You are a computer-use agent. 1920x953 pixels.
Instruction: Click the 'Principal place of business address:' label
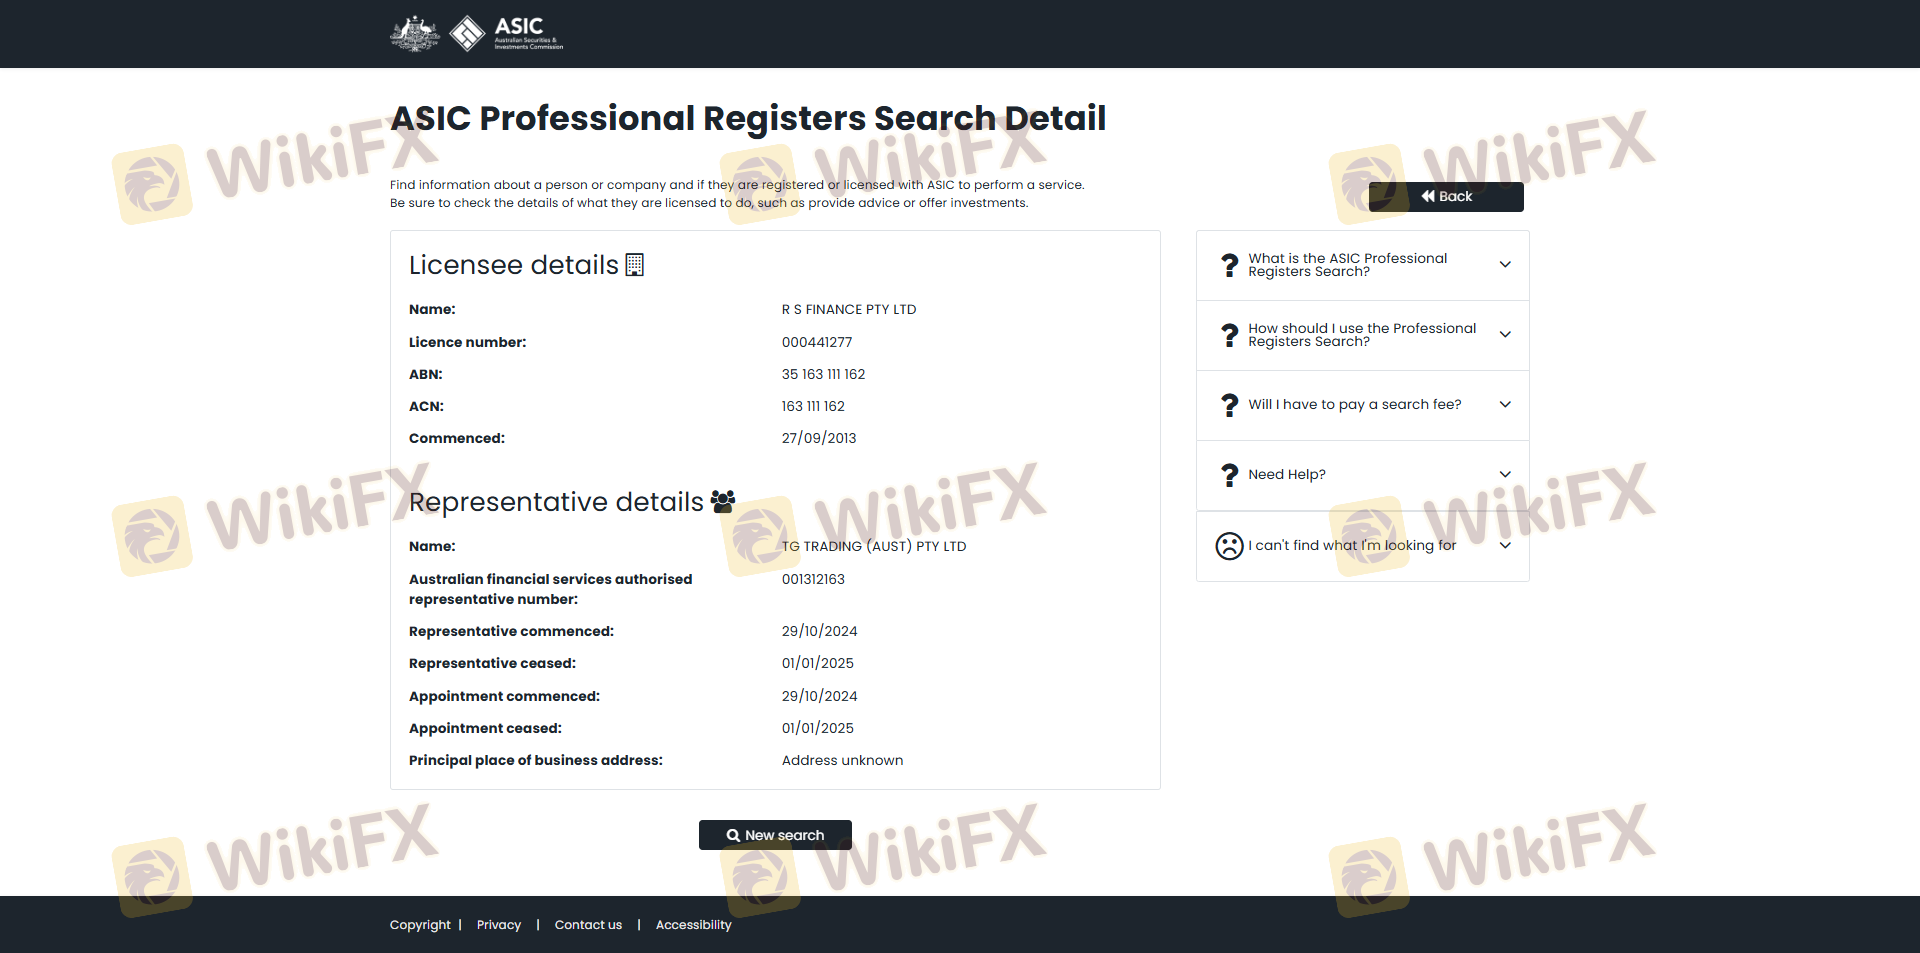pos(536,760)
